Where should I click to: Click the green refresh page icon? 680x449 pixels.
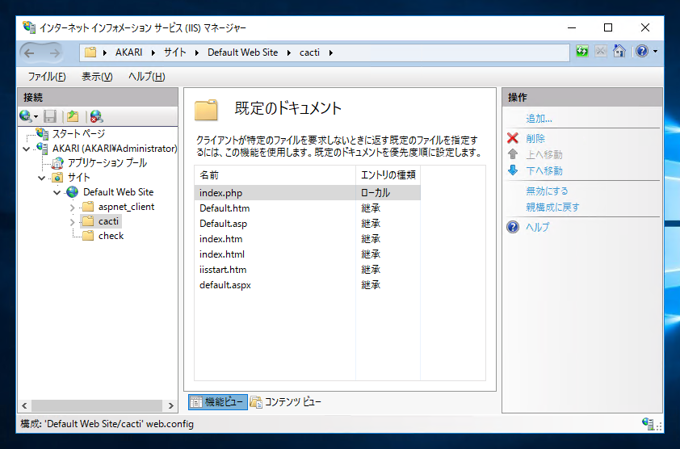pos(582,52)
